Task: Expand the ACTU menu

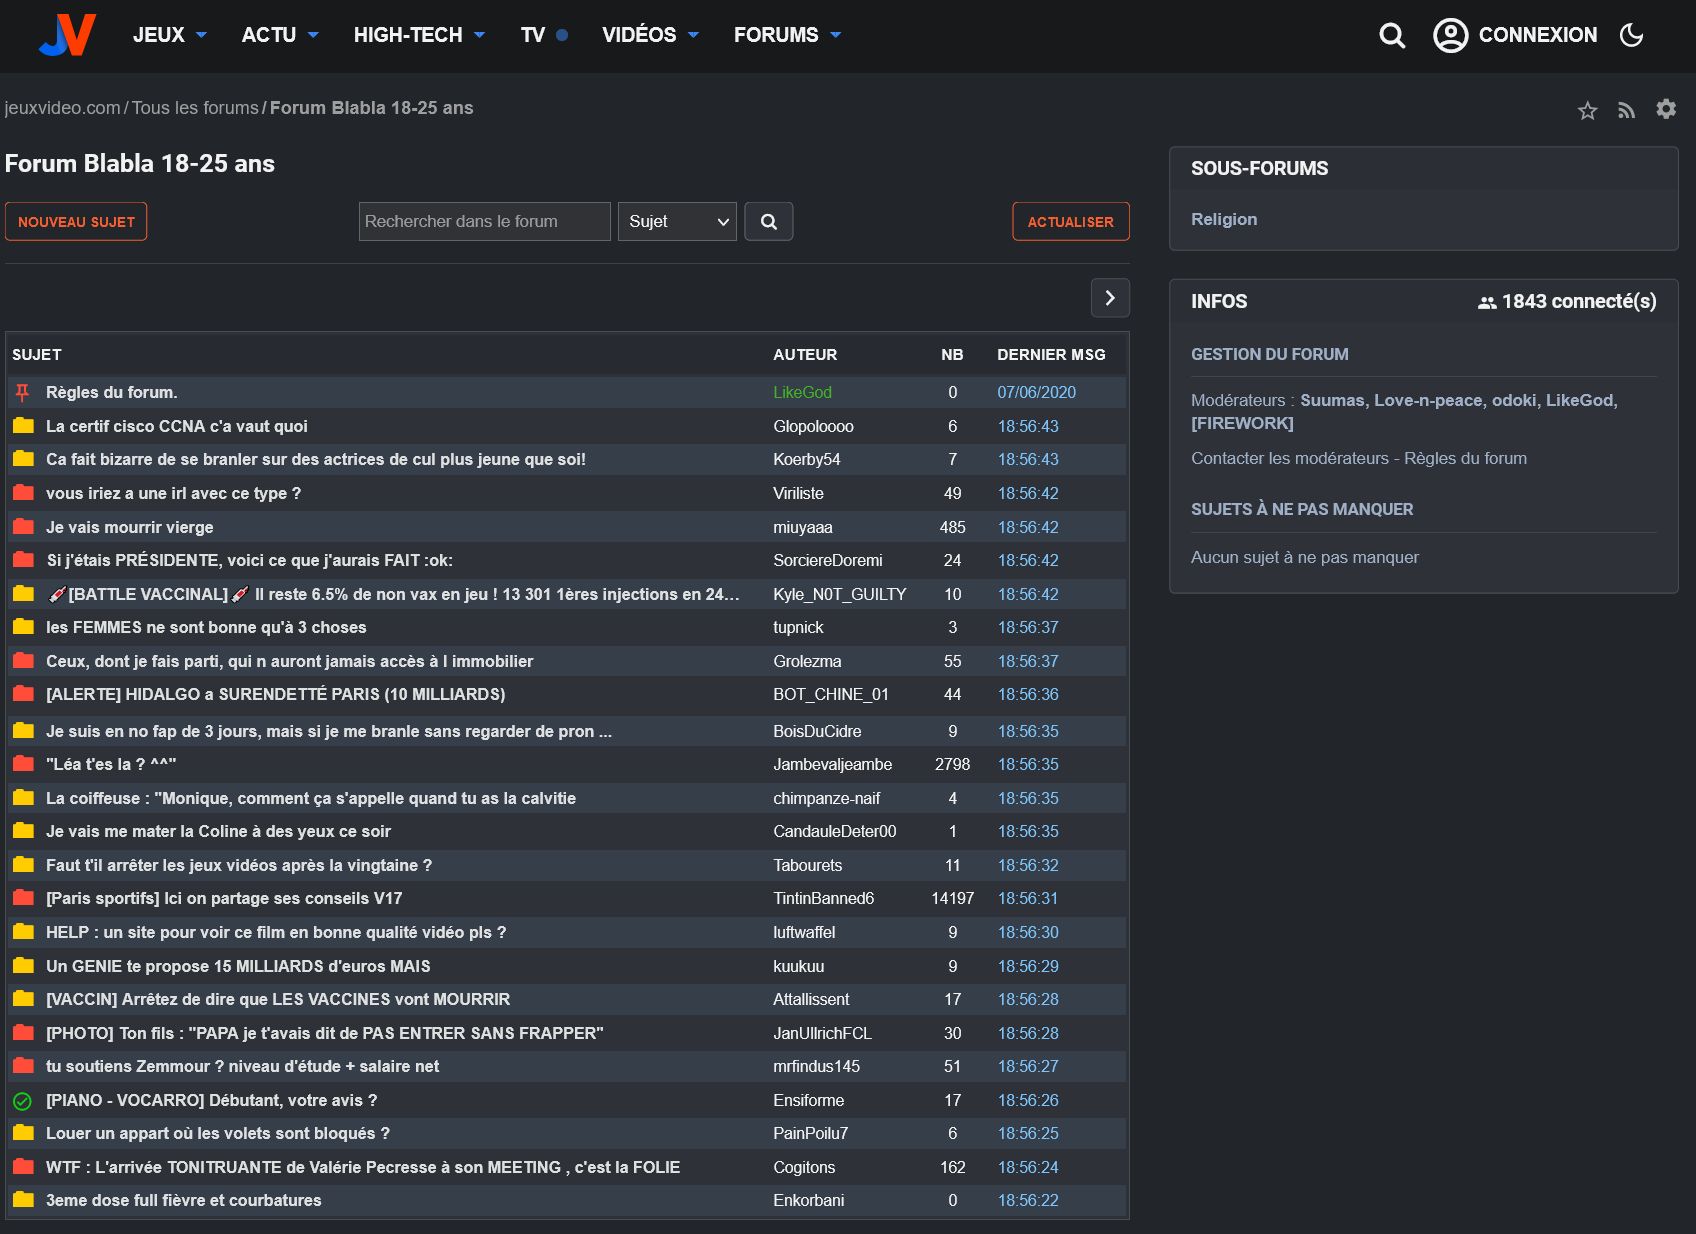Action: click(280, 35)
